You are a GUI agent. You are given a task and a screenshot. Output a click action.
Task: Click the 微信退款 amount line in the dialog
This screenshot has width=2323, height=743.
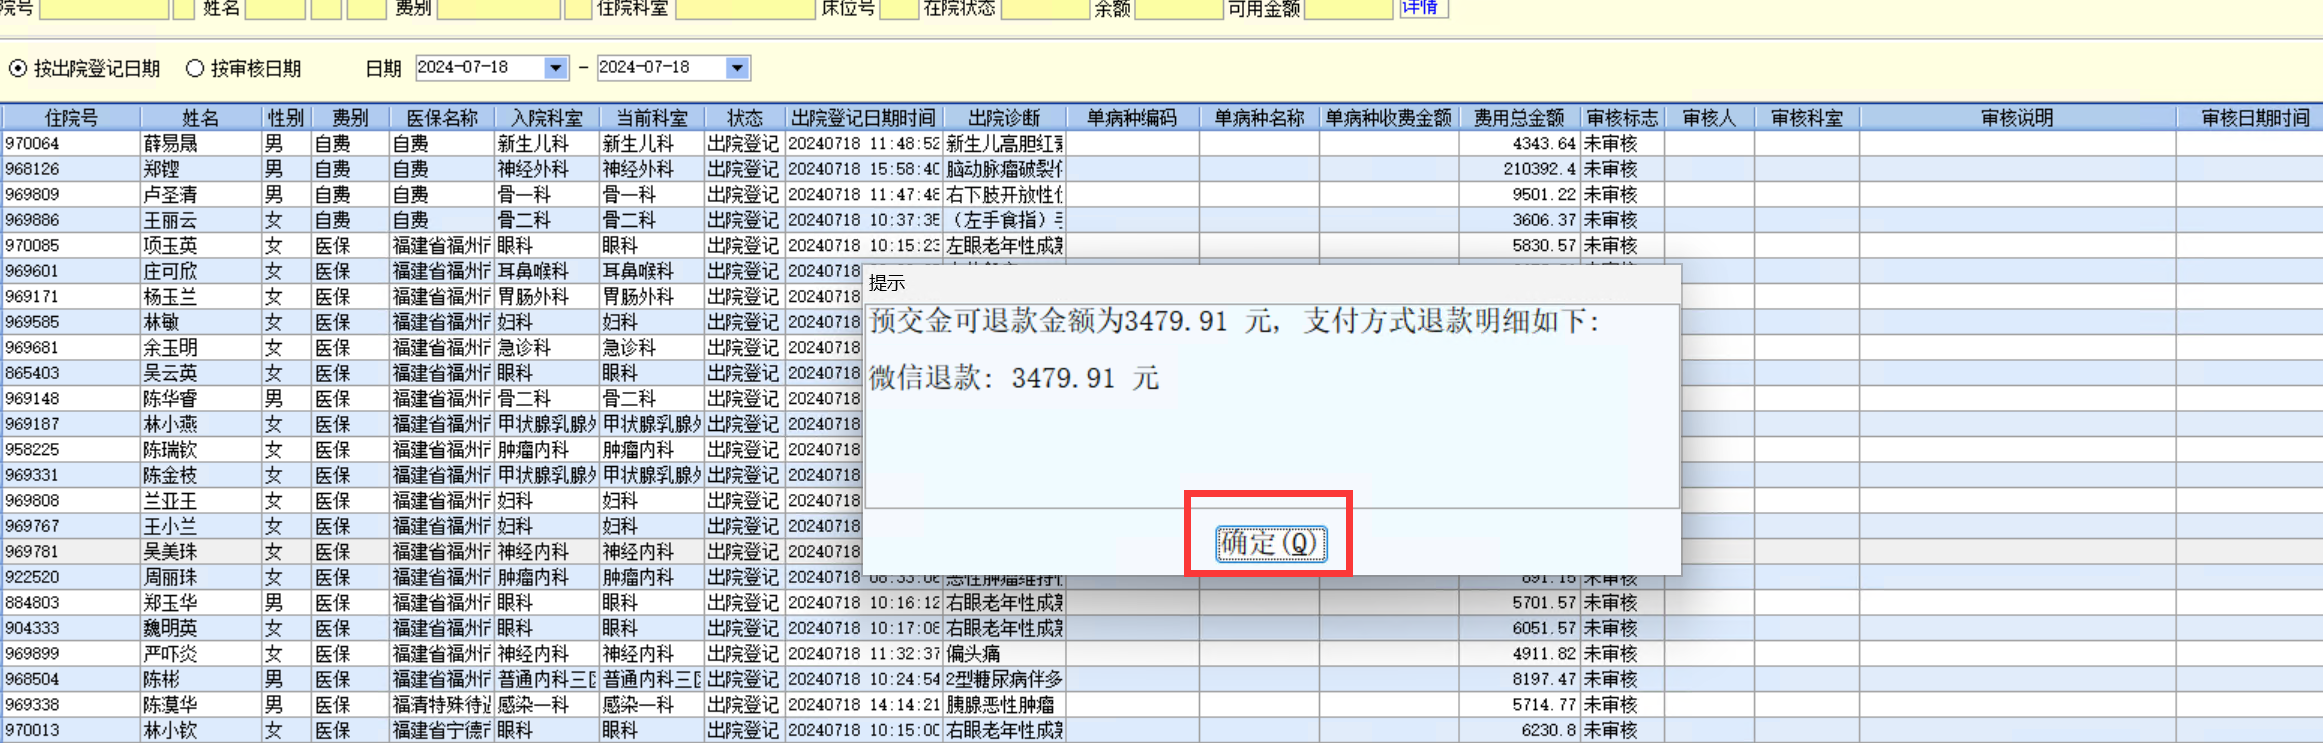(x=1014, y=378)
